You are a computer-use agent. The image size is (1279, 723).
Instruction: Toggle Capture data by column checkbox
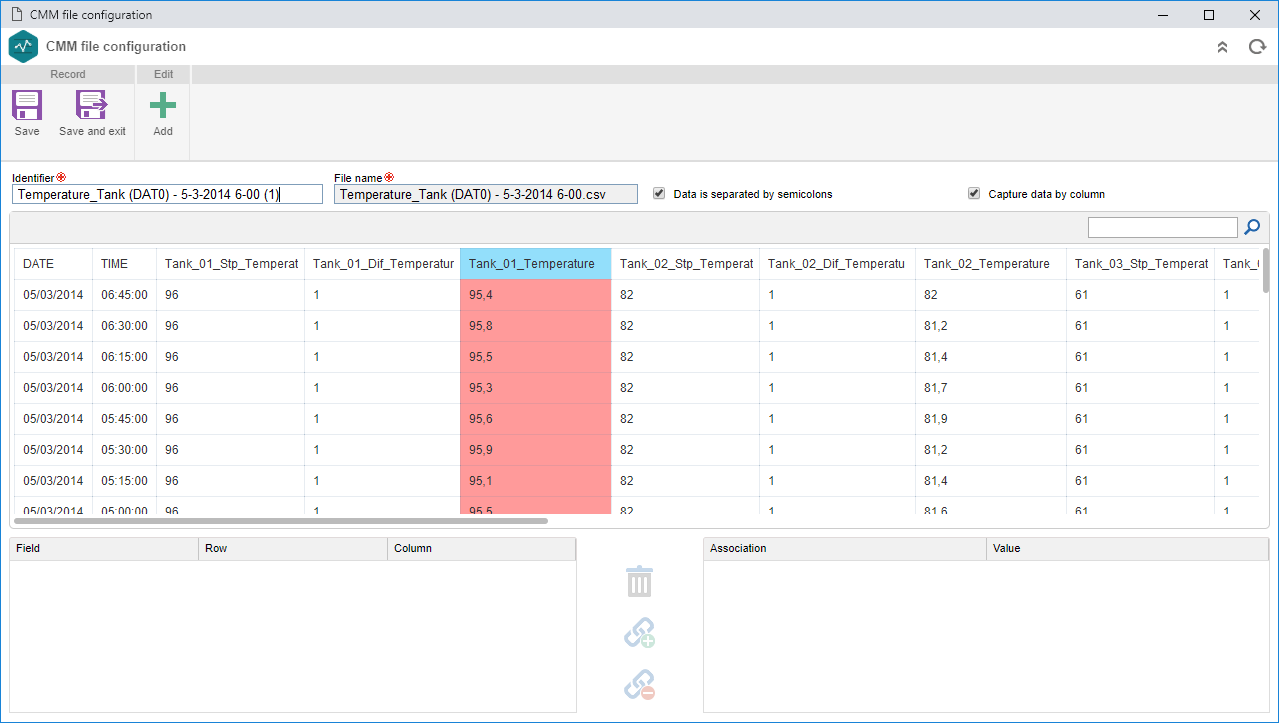(974, 194)
